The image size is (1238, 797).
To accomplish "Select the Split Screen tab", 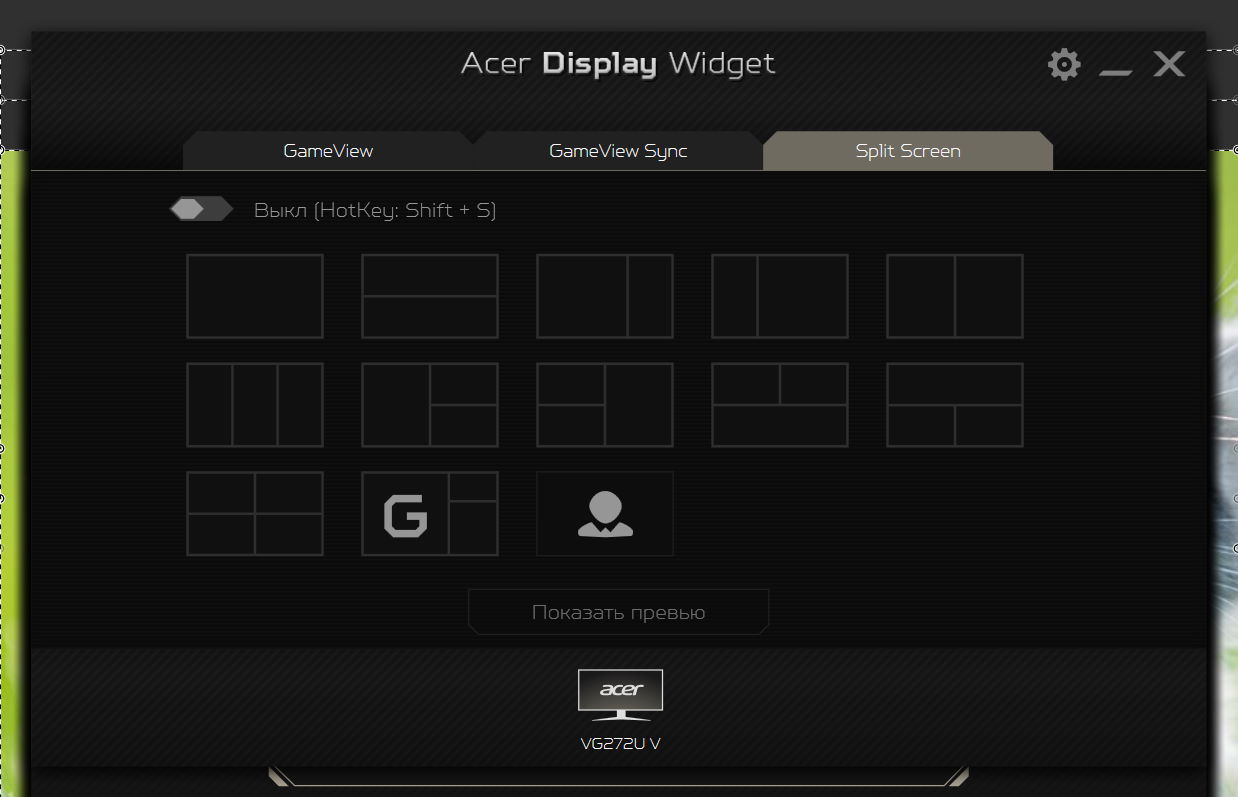I will pyautogui.click(x=908, y=151).
